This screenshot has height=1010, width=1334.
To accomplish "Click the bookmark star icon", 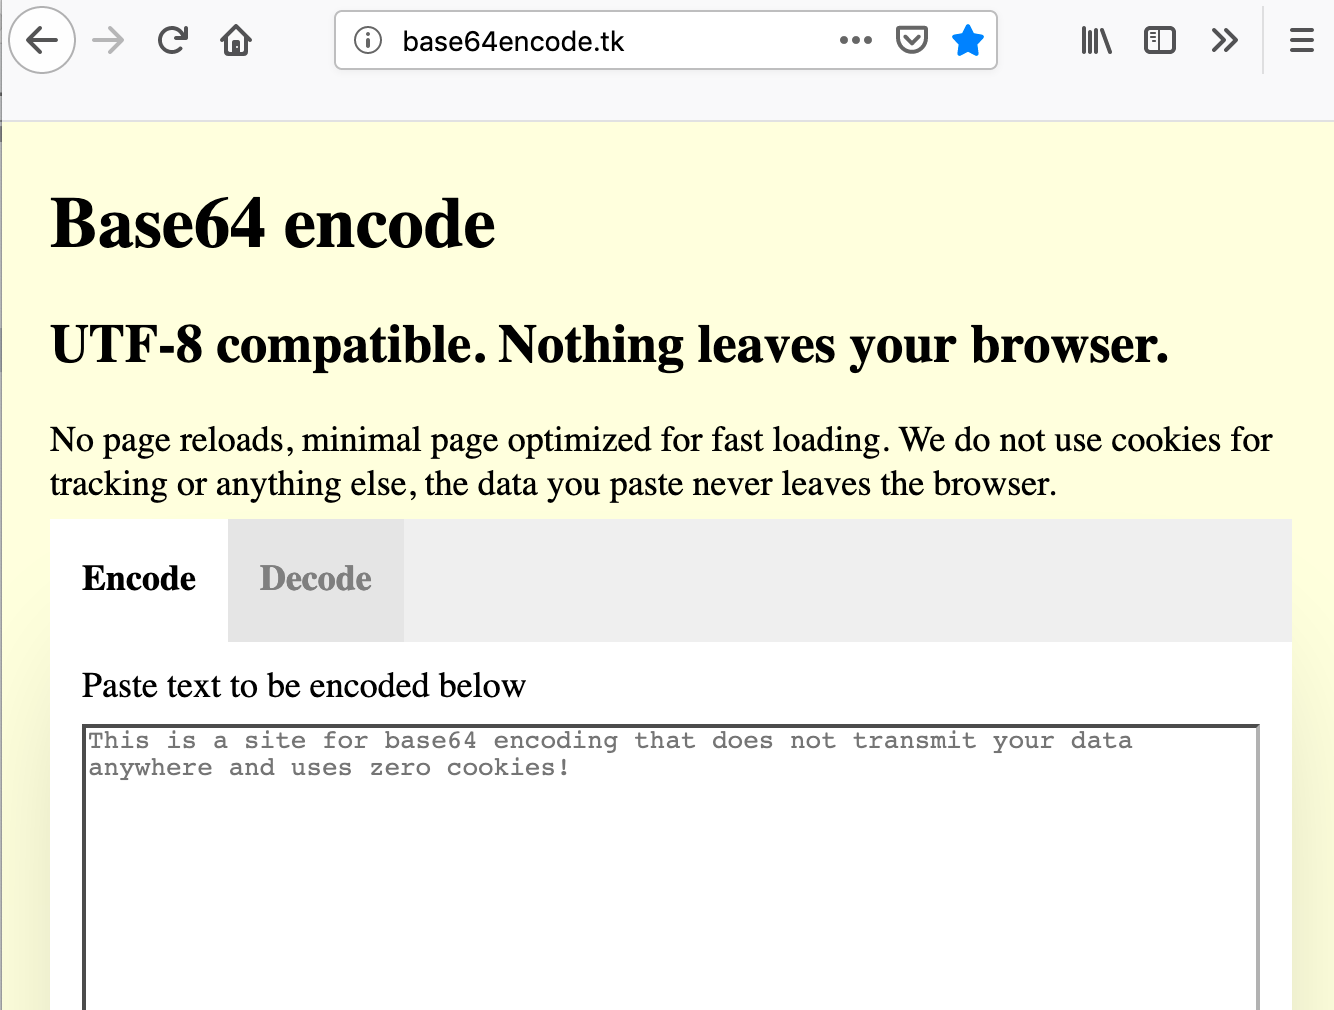I will click(967, 40).
